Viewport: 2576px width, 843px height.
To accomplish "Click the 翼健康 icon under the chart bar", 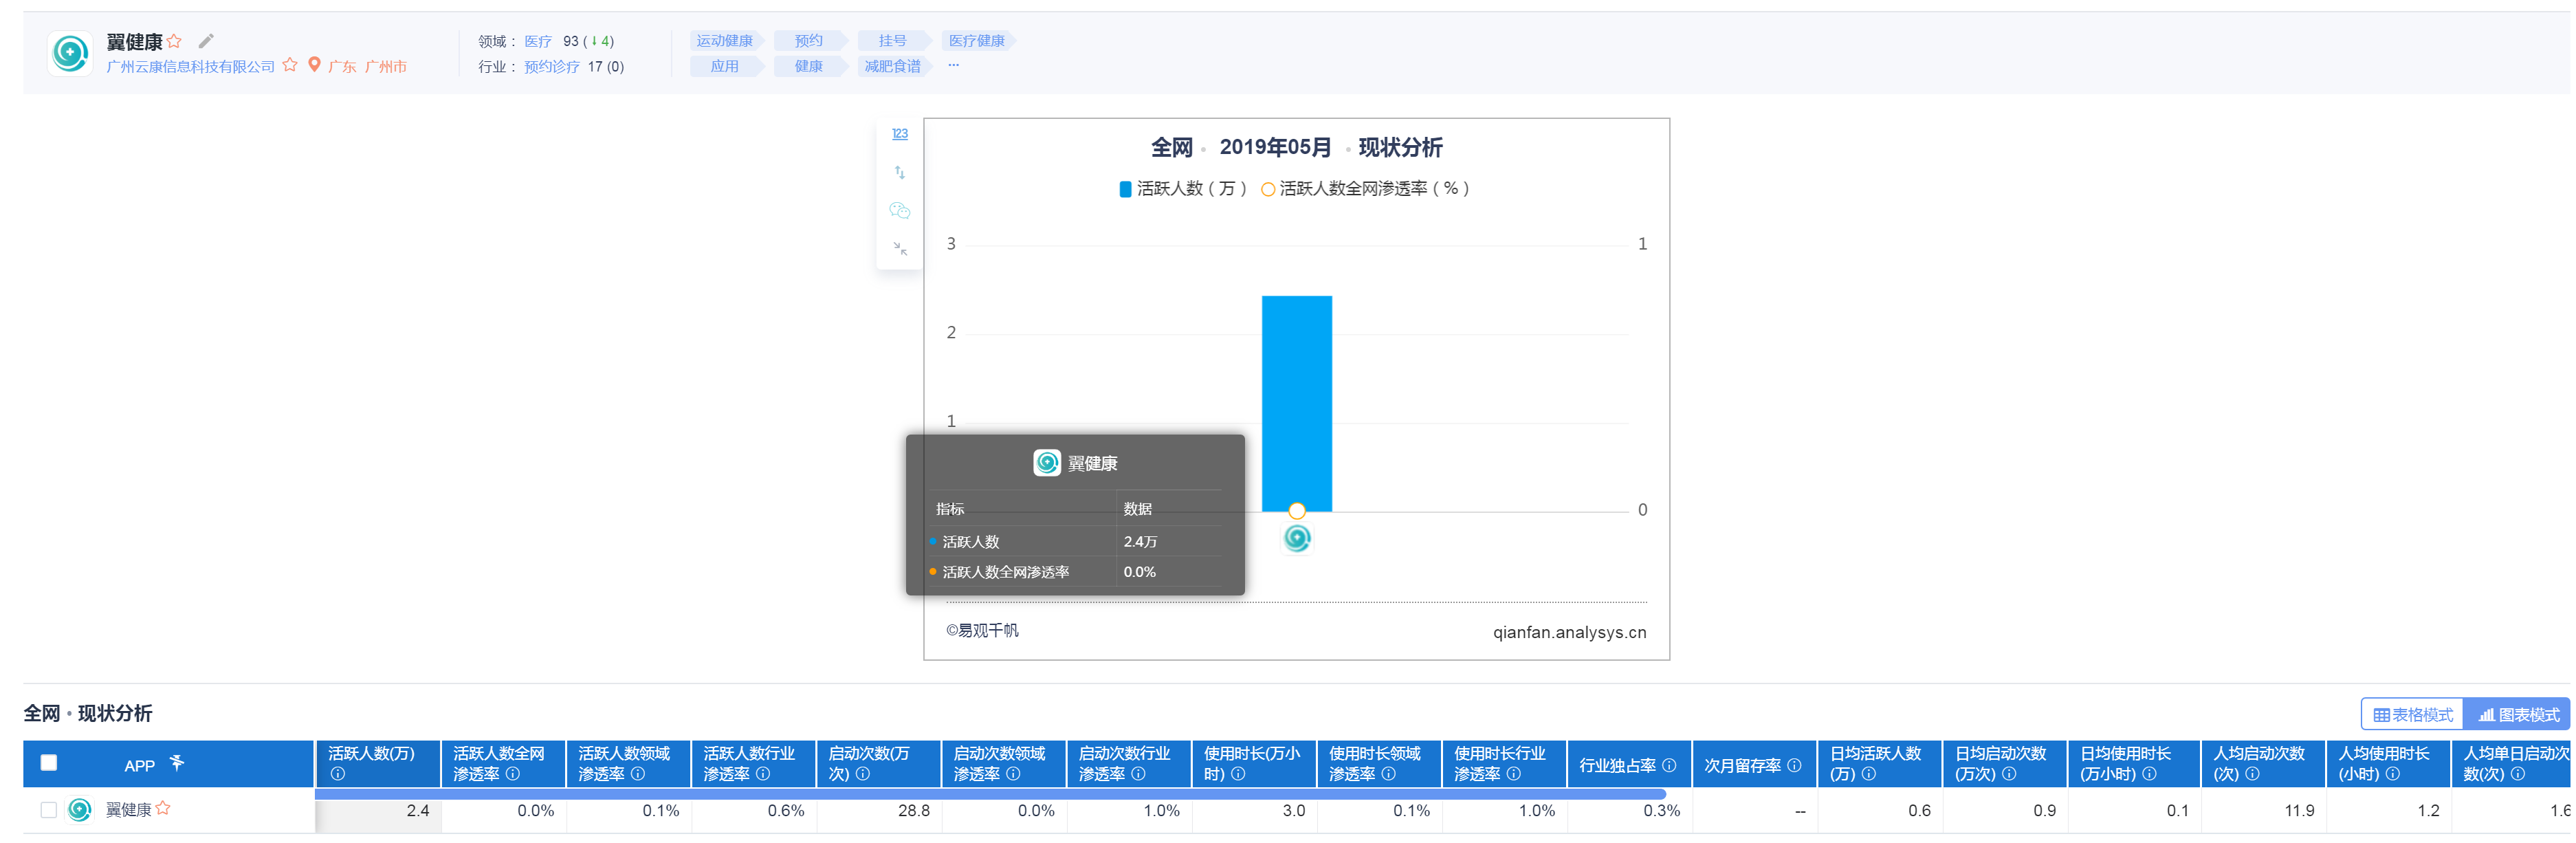I will click(x=1297, y=539).
